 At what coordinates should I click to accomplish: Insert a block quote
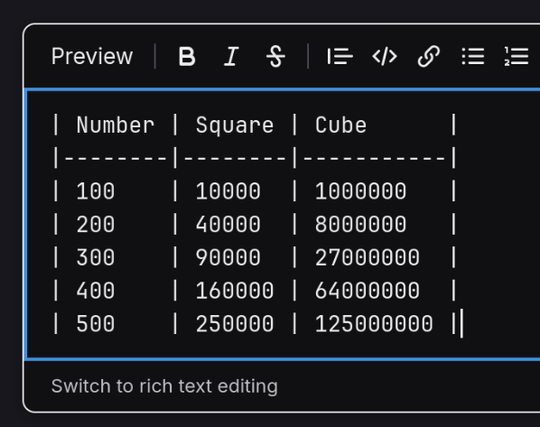coord(340,56)
